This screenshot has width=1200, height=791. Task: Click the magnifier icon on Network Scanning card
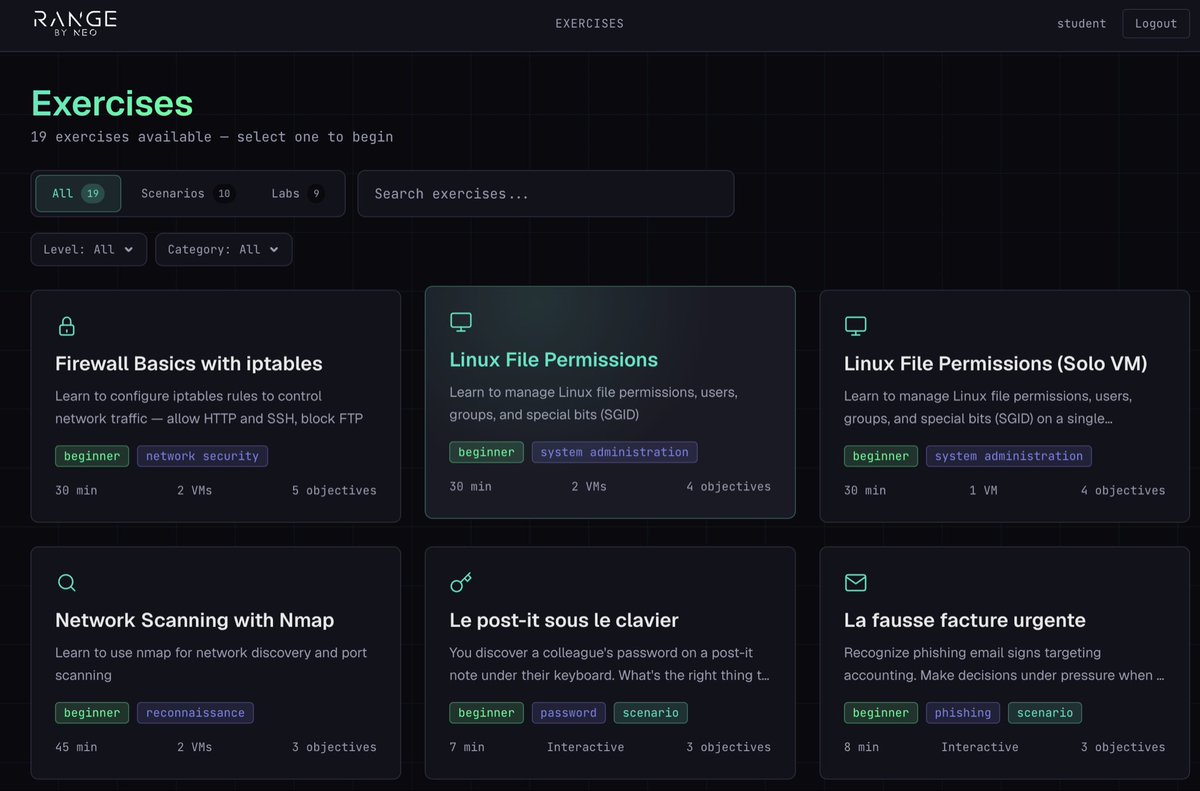(67, 582)
